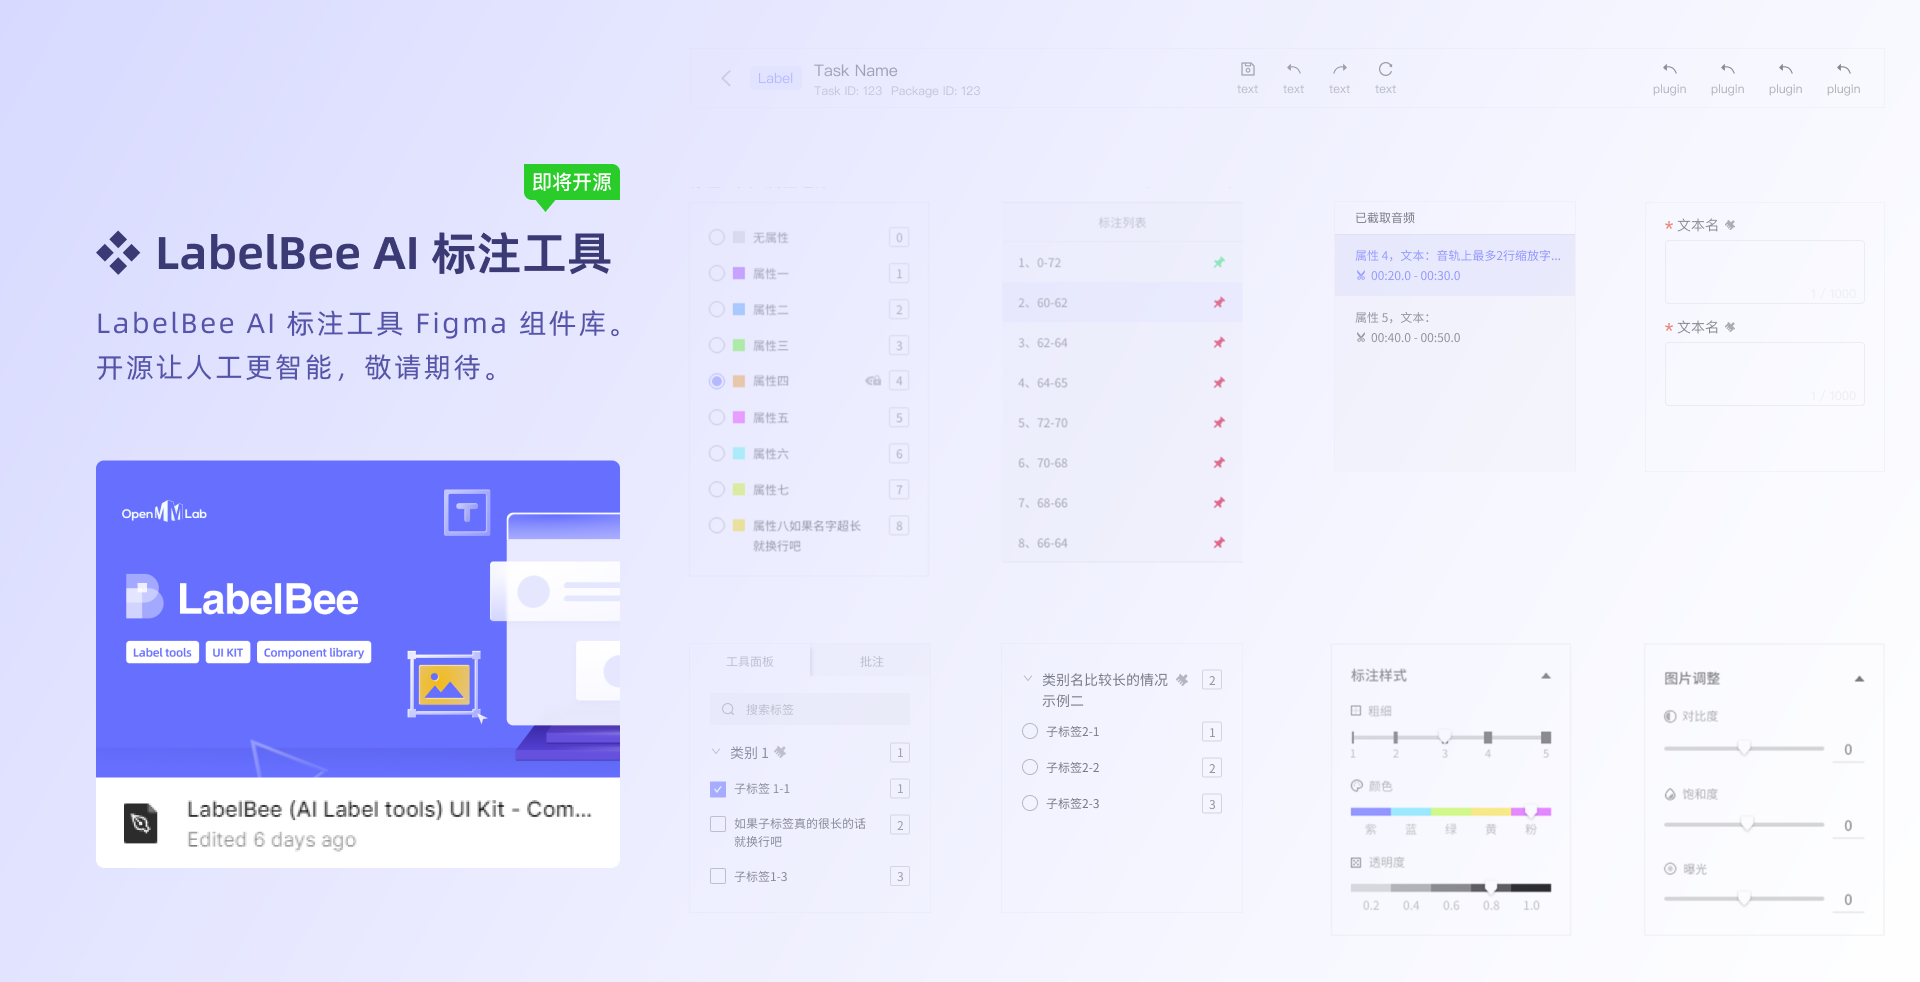Click the 颜色 palette icon
Viewport: 1920px width, 982px height.
(x=1356, y=786)
